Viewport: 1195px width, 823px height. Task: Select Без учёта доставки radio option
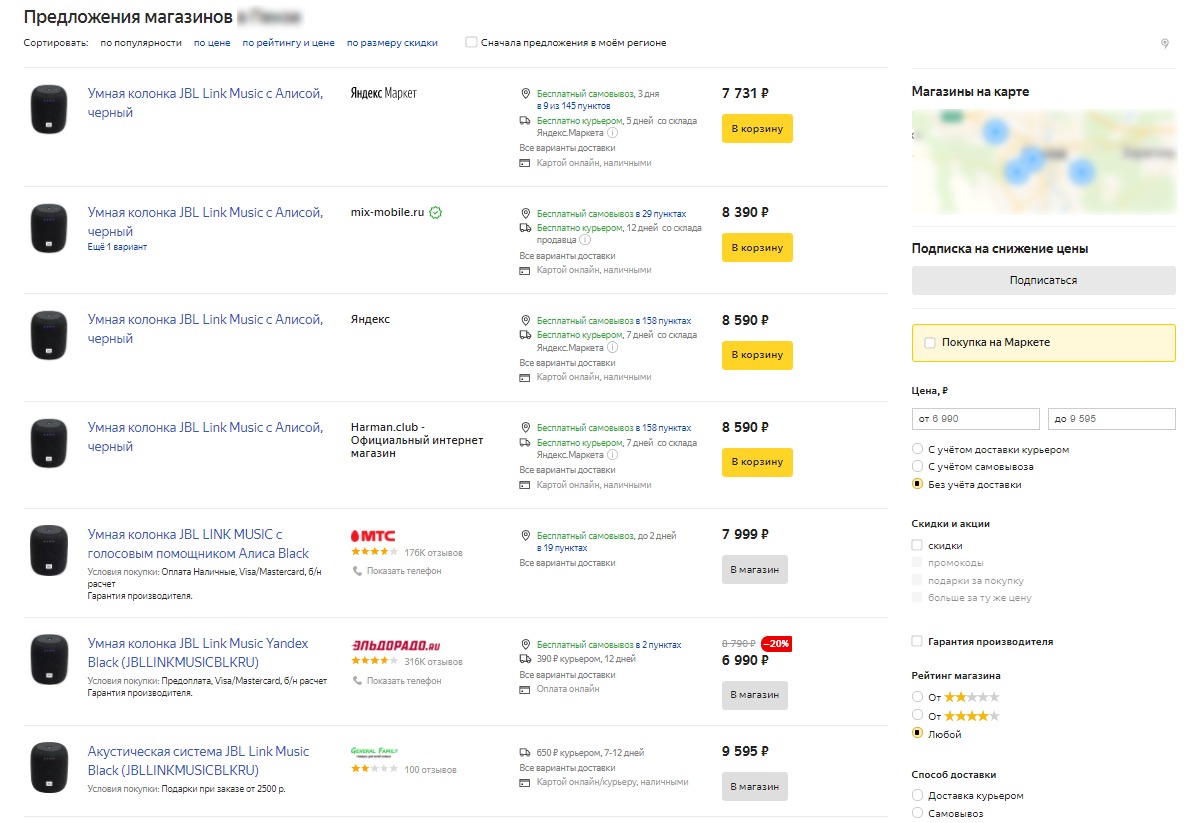(x=918, y=484)
